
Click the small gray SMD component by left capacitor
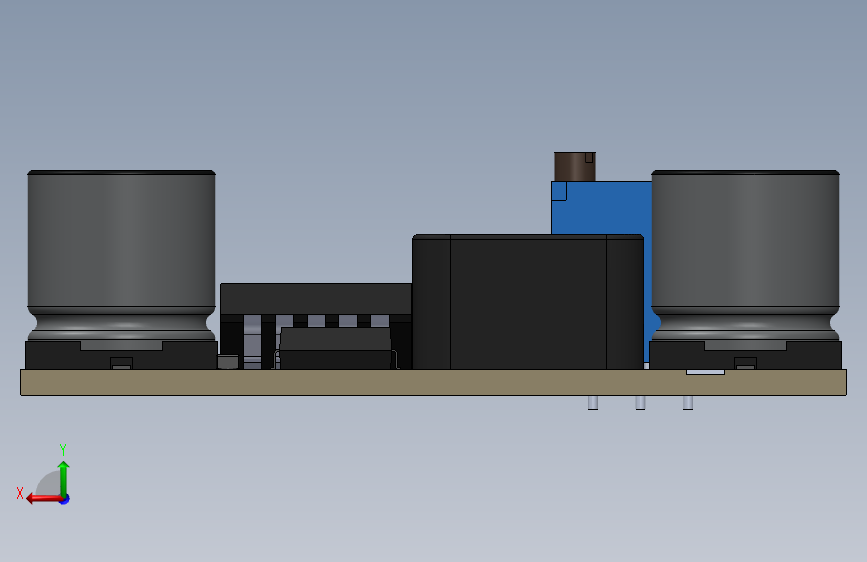coord(228,362)
